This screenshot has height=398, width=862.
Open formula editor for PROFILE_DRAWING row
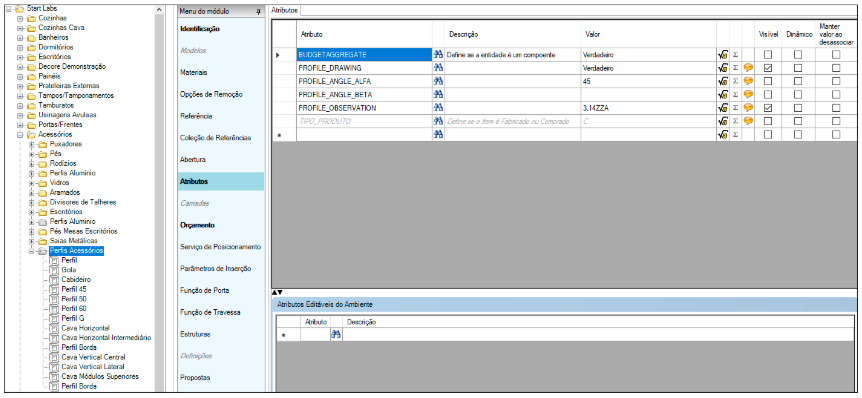pos(722,68)
